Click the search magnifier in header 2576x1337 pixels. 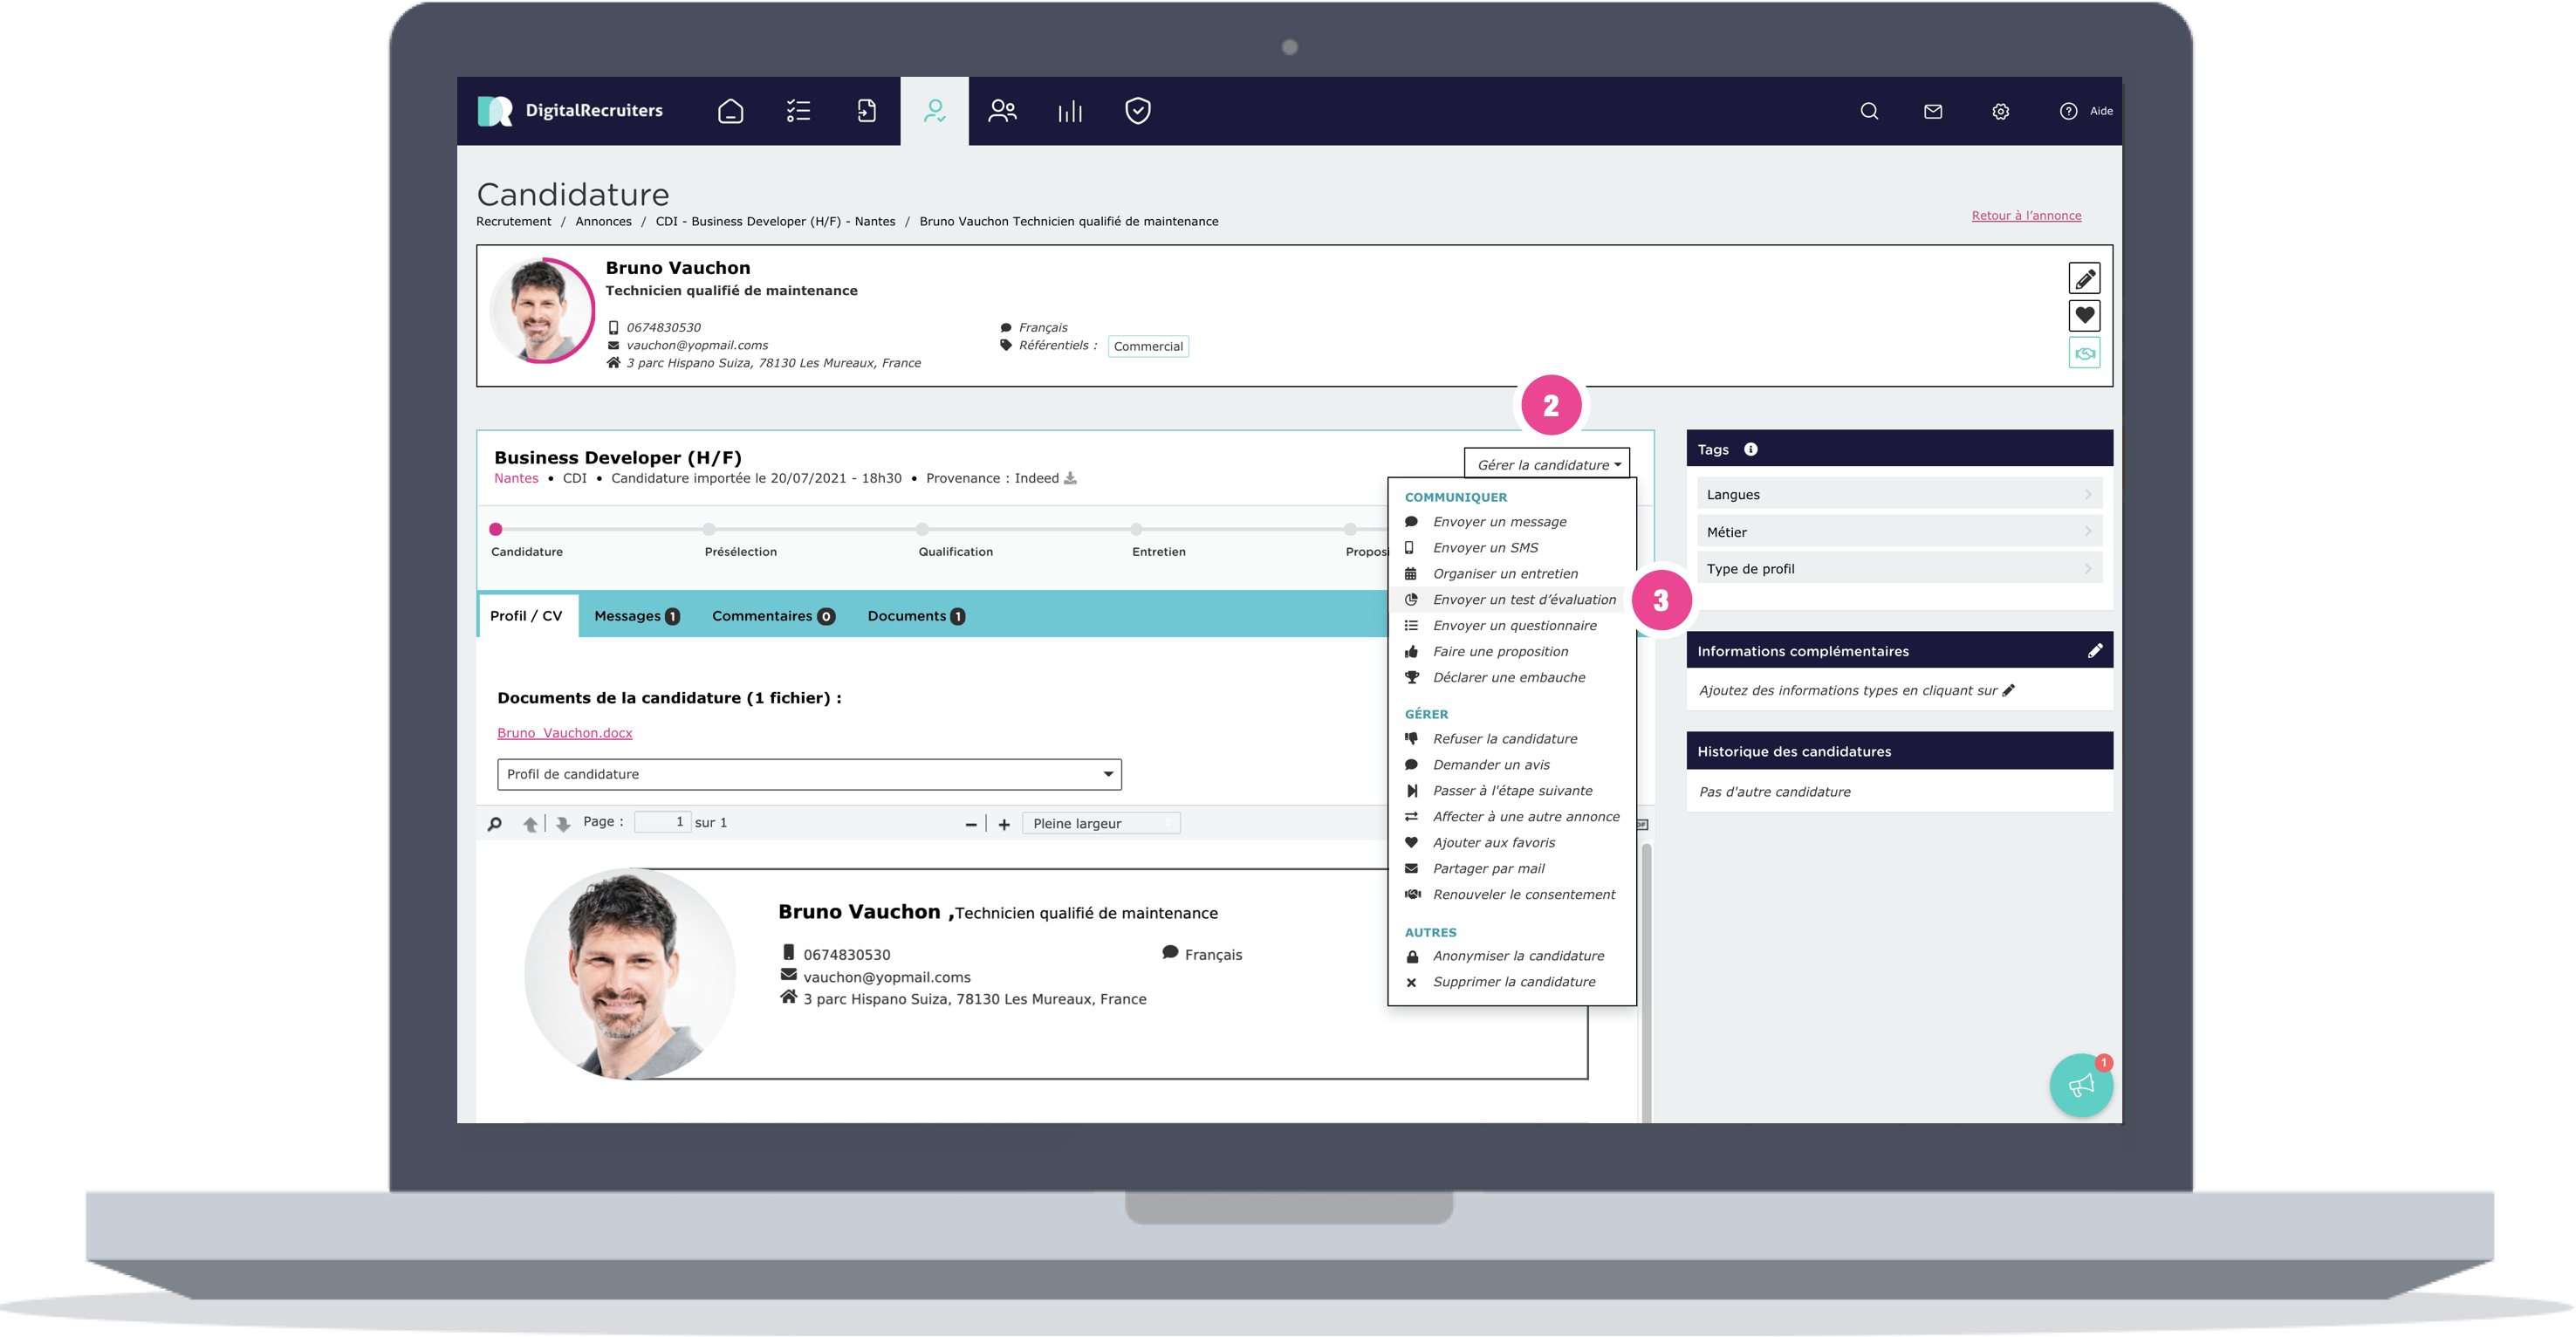[1868, 111]
